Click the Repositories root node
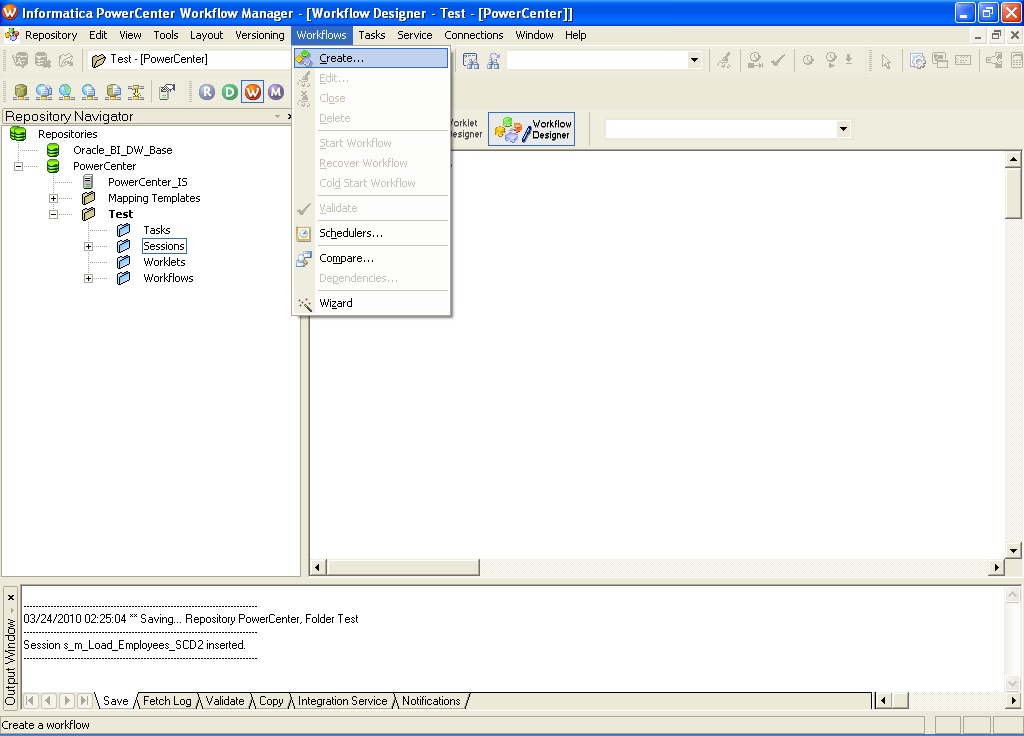 67,135
